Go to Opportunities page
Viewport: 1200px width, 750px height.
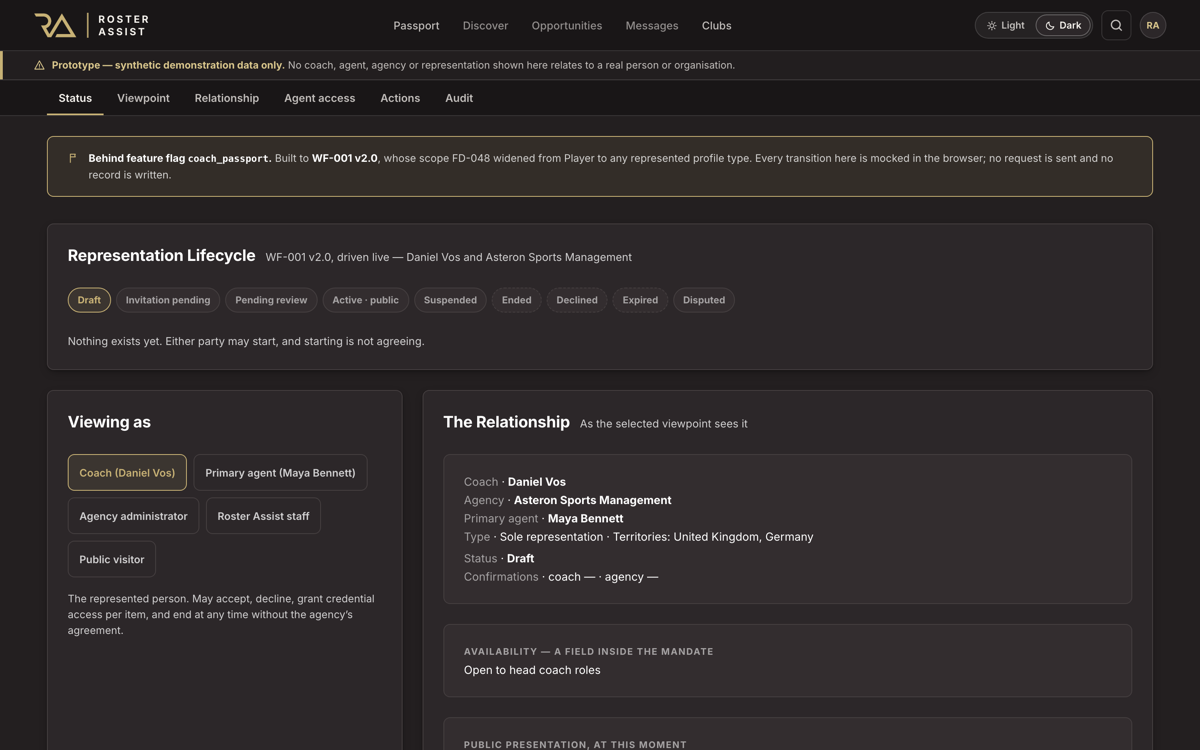pos(567,25)
